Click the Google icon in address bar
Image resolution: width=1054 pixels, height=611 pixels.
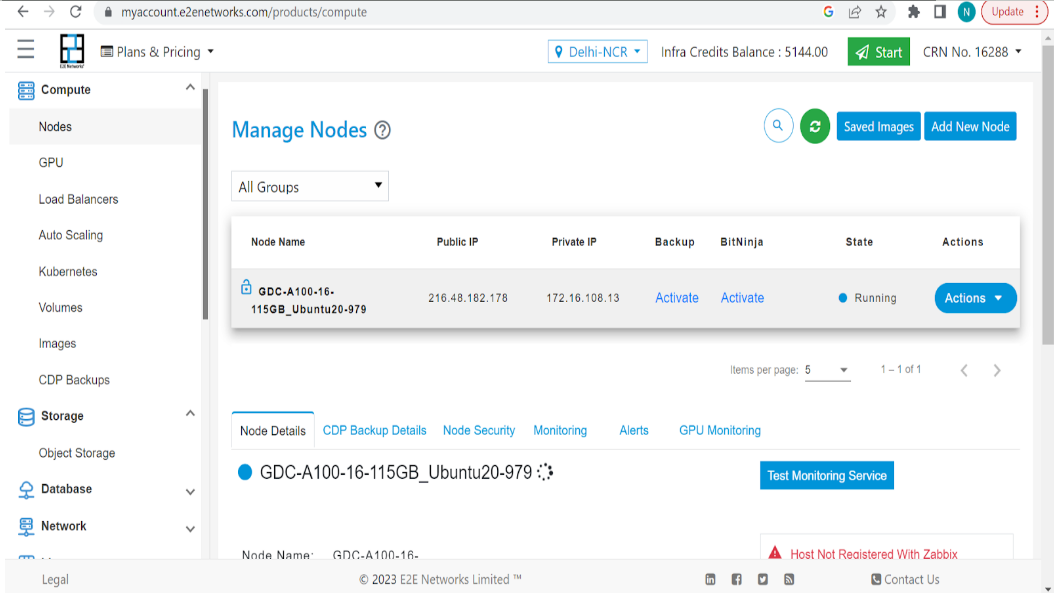coord(828,11)
